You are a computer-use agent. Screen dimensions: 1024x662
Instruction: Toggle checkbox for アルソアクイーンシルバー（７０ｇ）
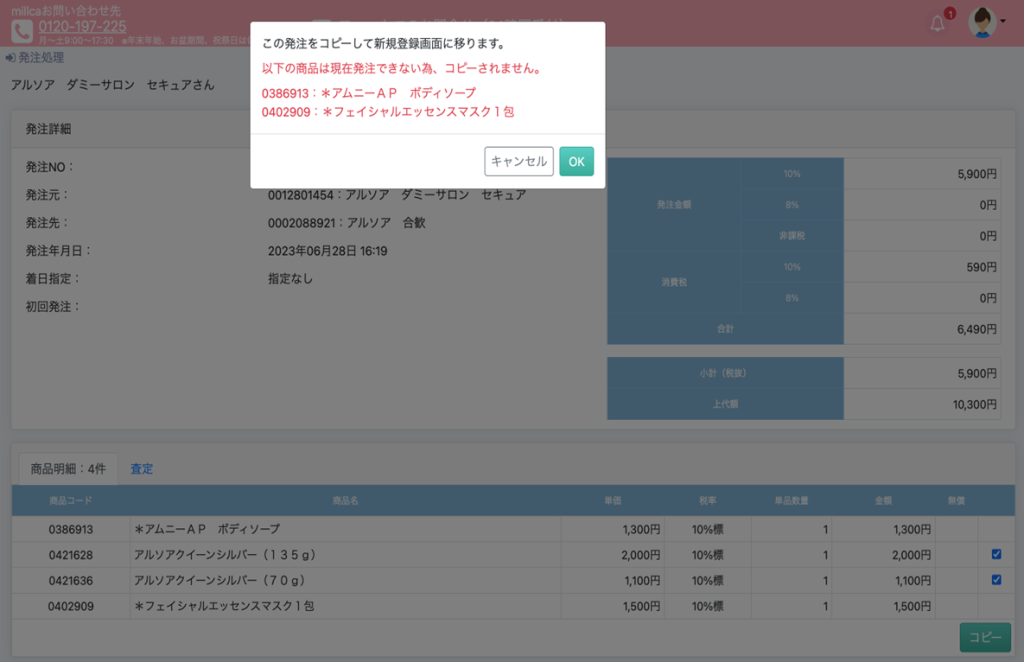[996, 580]
